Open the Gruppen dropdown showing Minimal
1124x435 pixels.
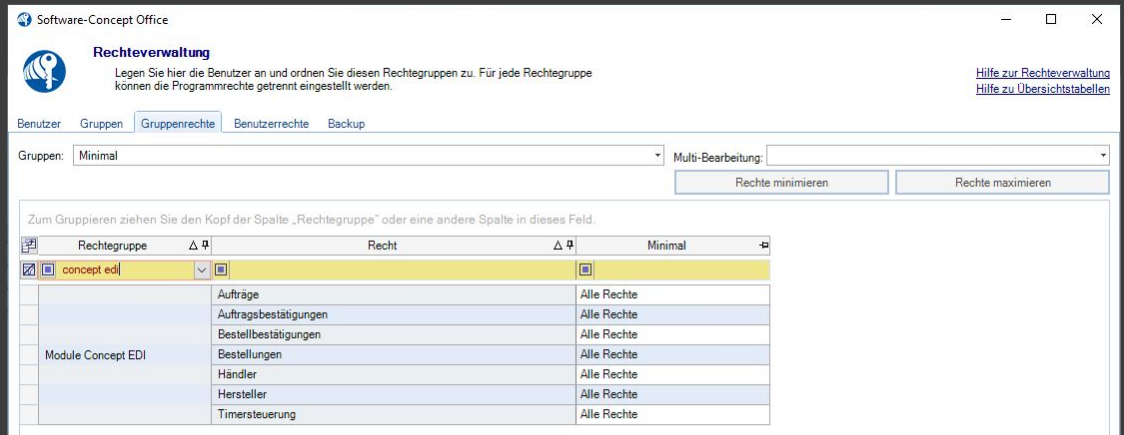pyautogui.click(x=657, y=157)
